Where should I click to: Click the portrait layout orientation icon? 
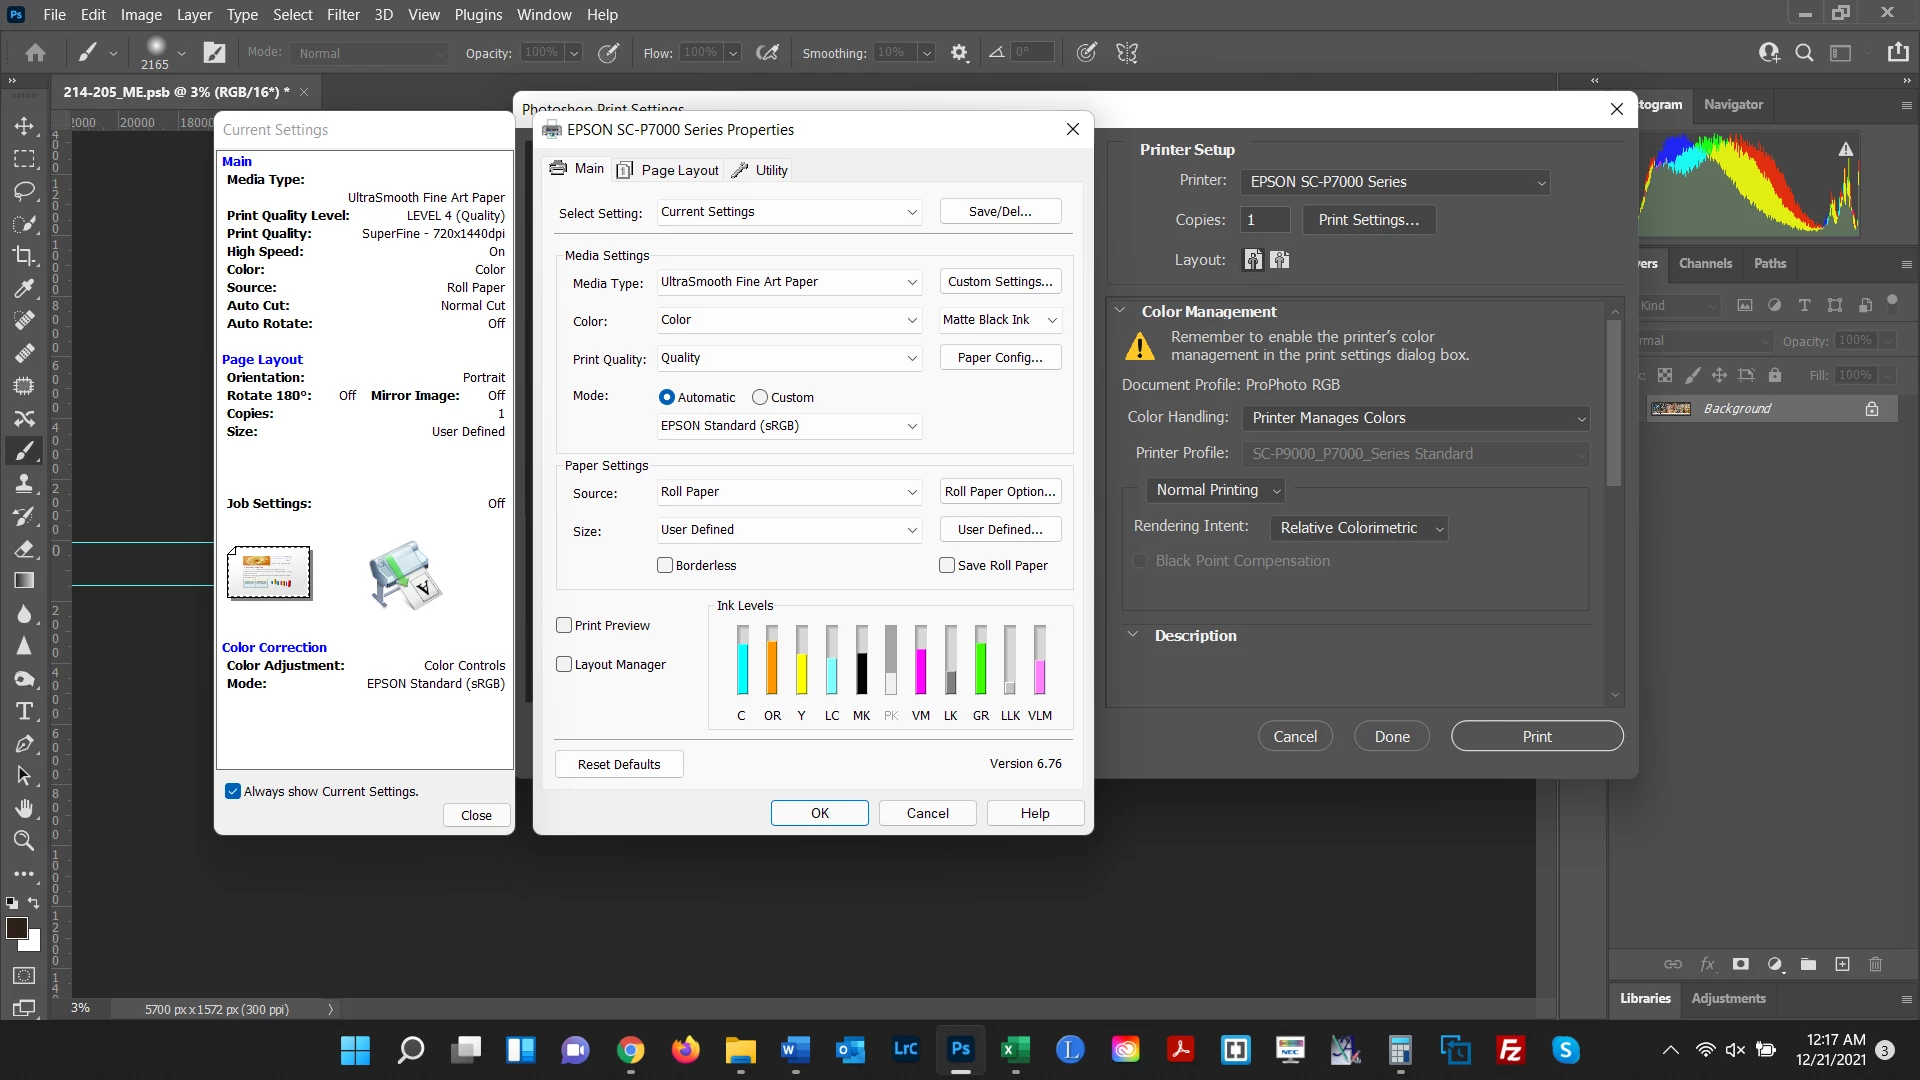click(1253, 260)
